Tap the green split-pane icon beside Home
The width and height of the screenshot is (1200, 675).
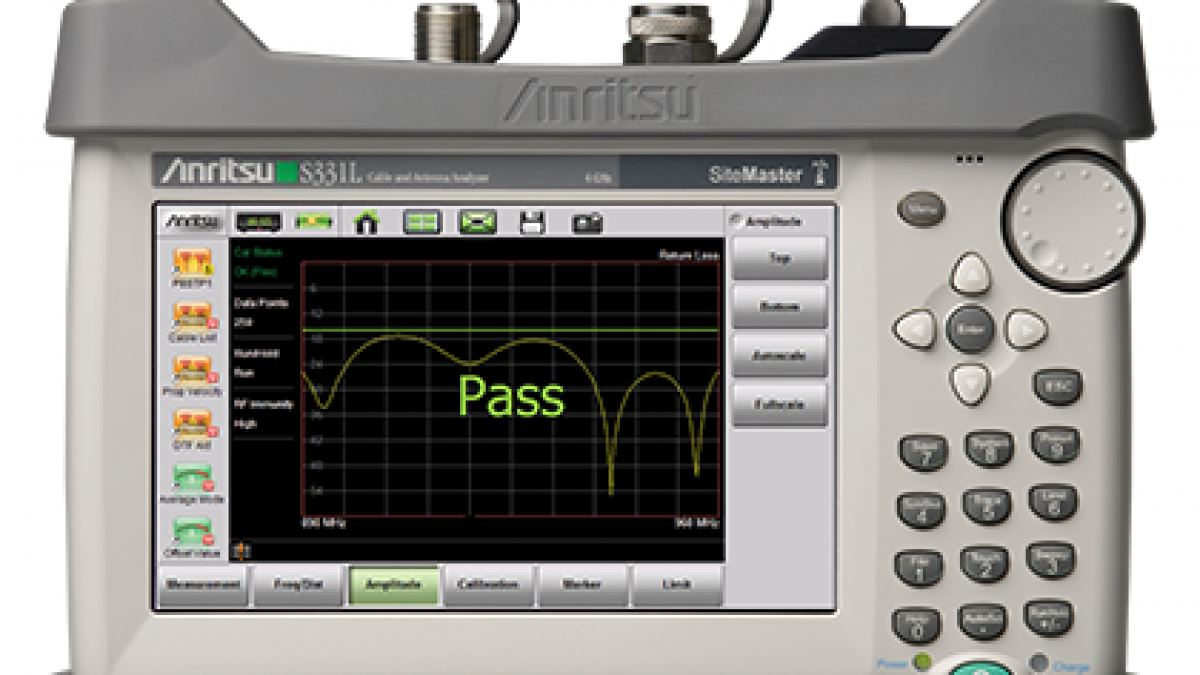[x=422, y=223]
